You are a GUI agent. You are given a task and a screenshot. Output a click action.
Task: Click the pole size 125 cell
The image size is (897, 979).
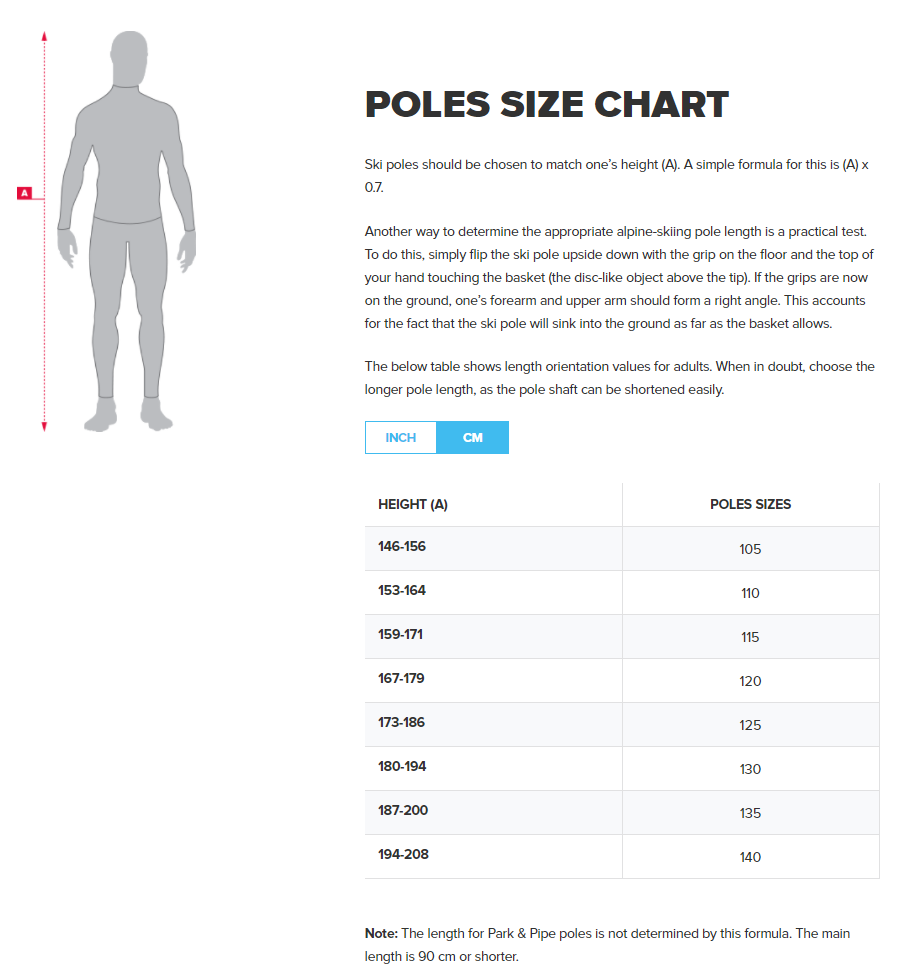pos(750,725)
